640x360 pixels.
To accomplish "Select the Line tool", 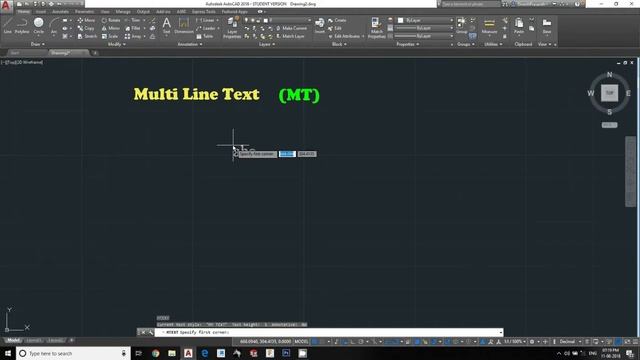I will tap(8, 25).
